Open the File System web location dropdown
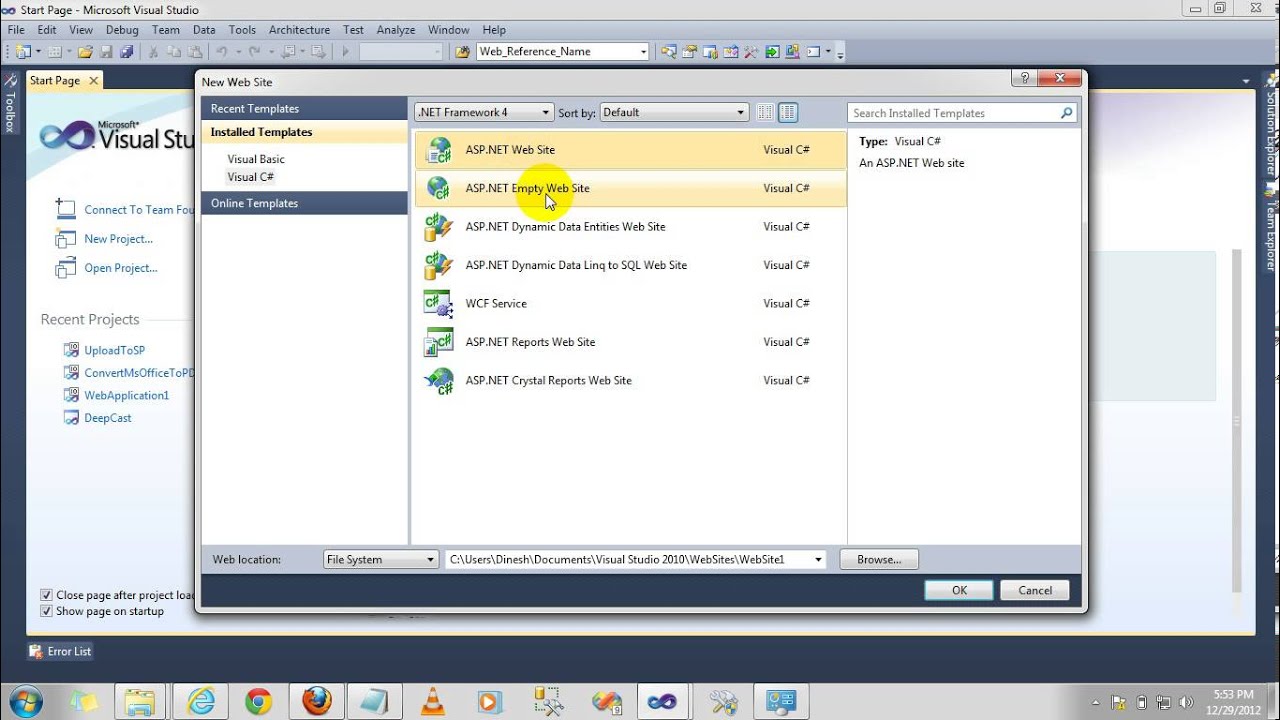Image resolution: width=1280 pixels, height=720 pixels. 381,560
